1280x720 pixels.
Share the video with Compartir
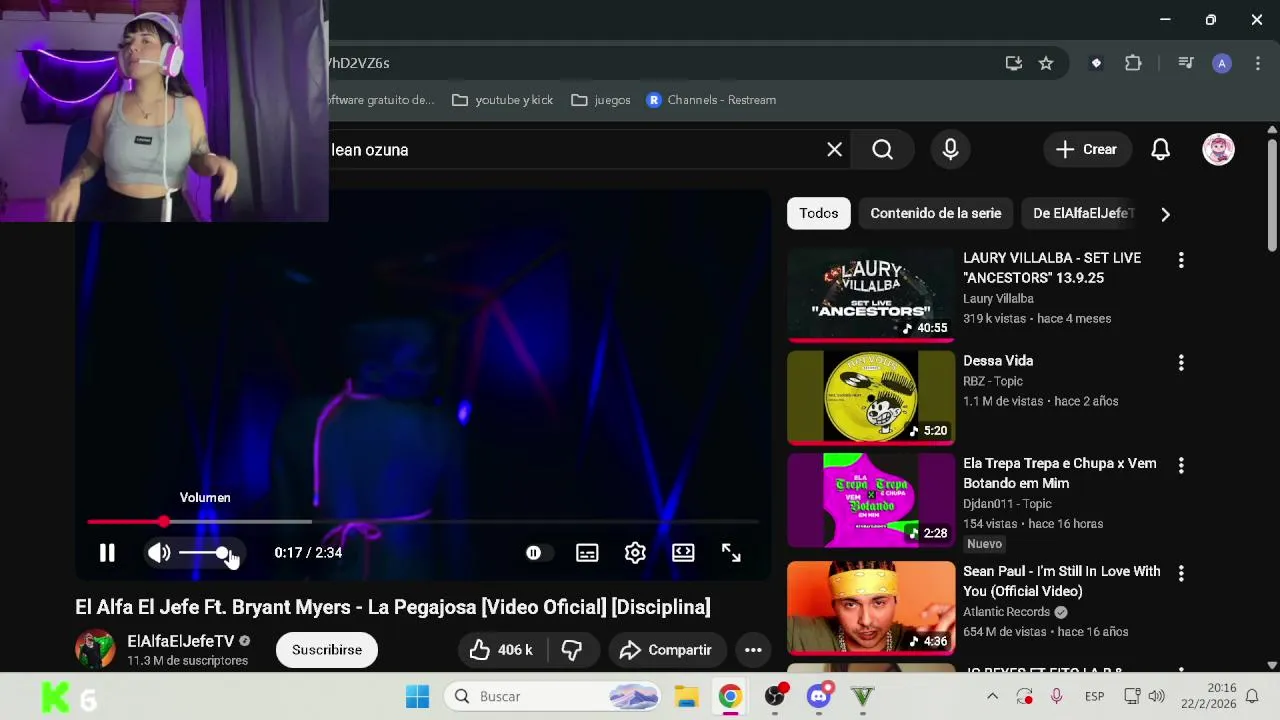pyautogui.click(x=667, y=650)
